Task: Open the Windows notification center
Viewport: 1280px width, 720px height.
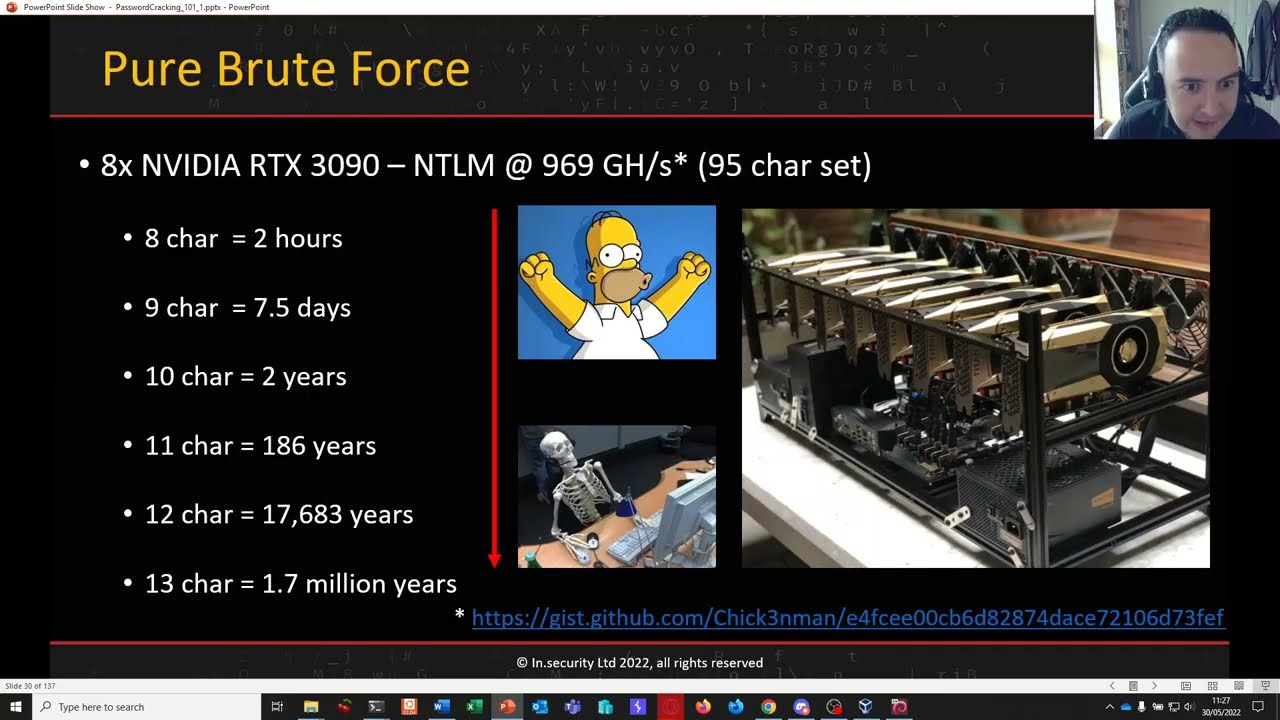Action: coord(1258,707)
